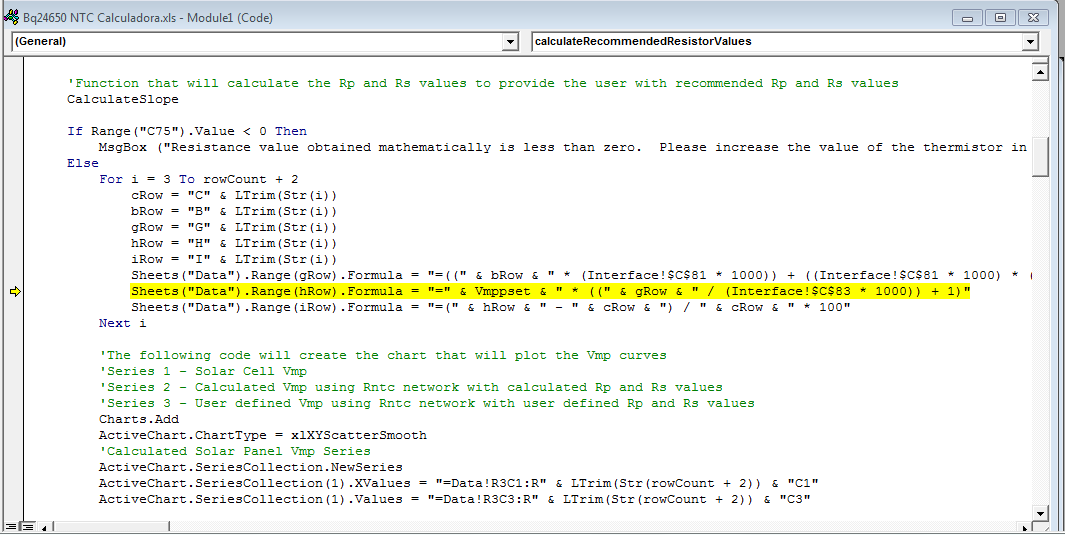The width and height of the screenshot is (1065, 535).
Task: Restore the Module1 code window
Action: pos(1000,18)
